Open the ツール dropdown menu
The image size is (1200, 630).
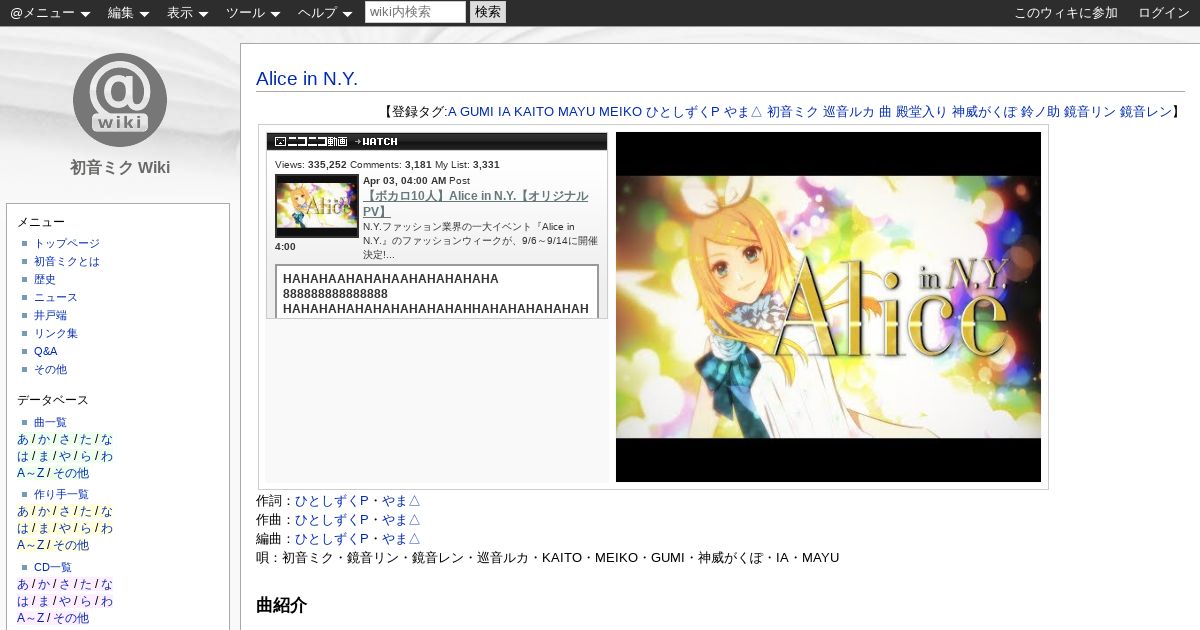pyautogui.click(x=253, y=13)
